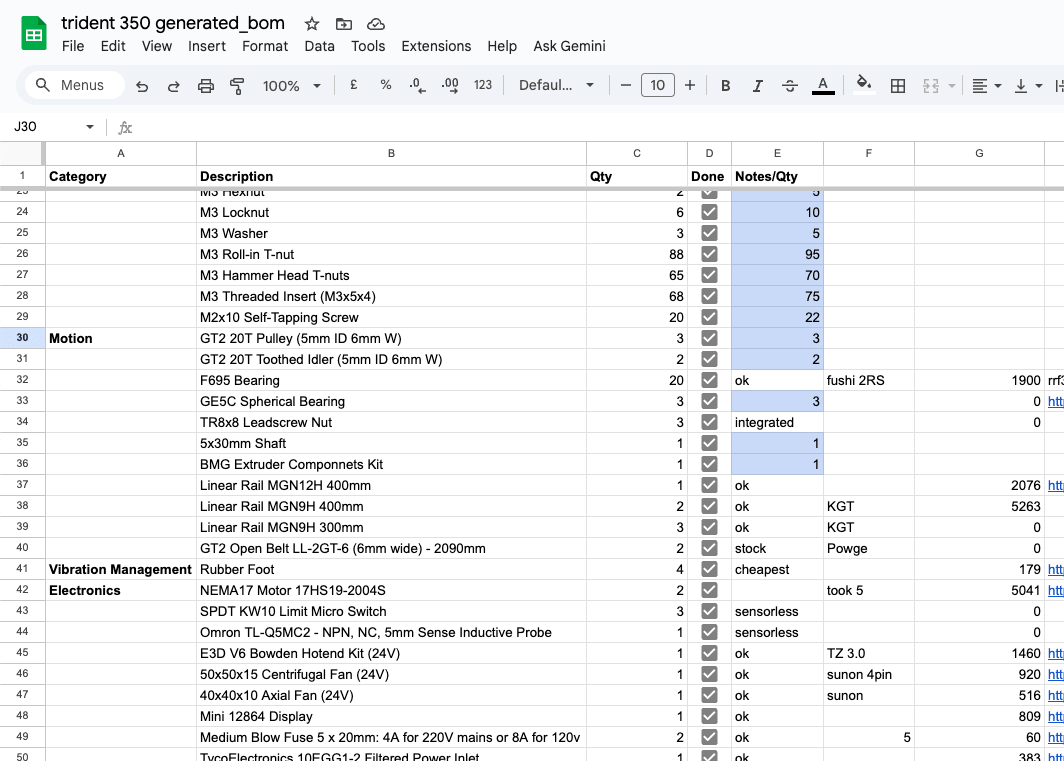The image size is (1064, 761).
Task: Open the Borders tool
Action: pyautogui.click(x=897, y=85)
